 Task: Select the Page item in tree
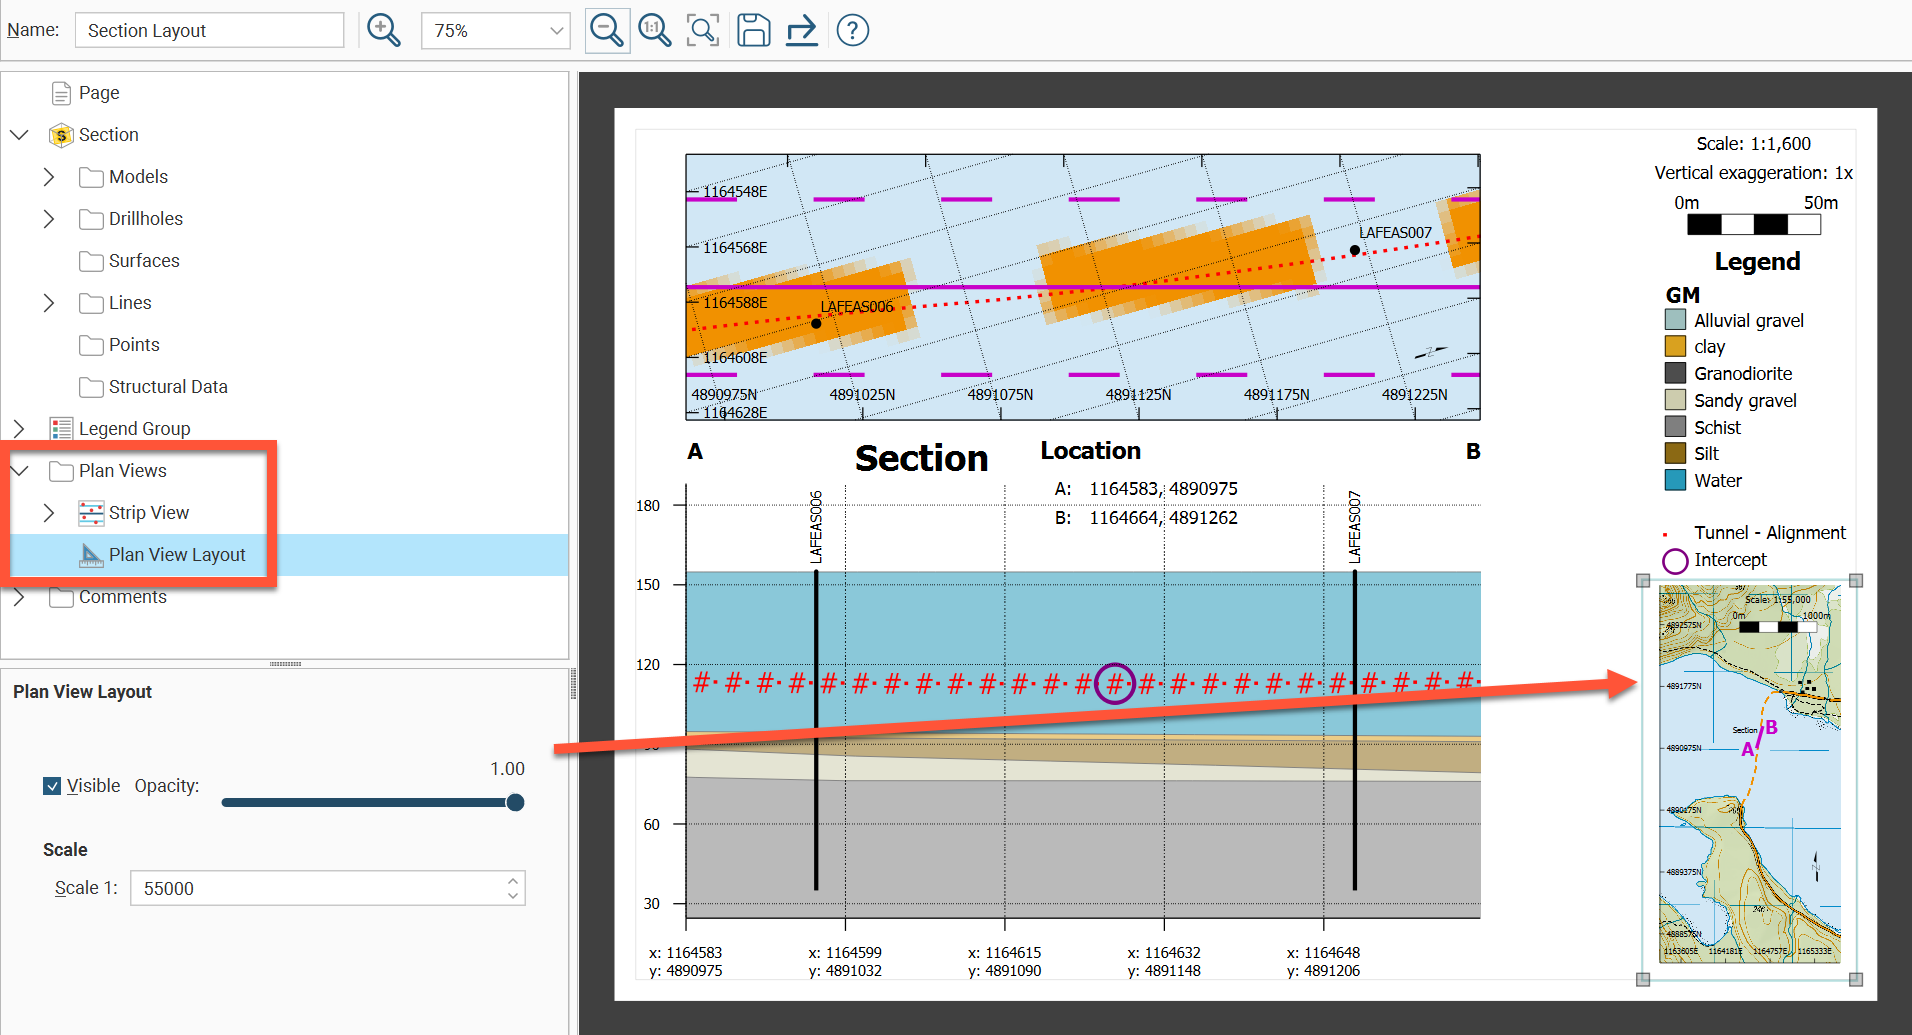tap(98, 93)
